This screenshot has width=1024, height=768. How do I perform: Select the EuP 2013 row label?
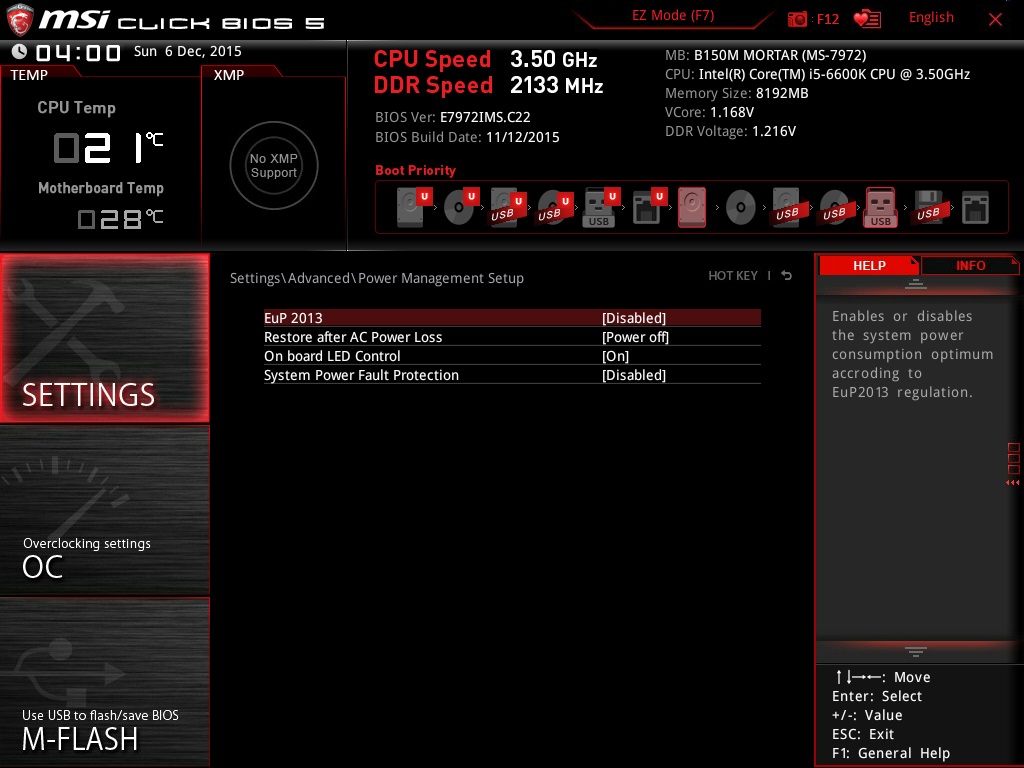pyautogui.click(x=293, y=318)
